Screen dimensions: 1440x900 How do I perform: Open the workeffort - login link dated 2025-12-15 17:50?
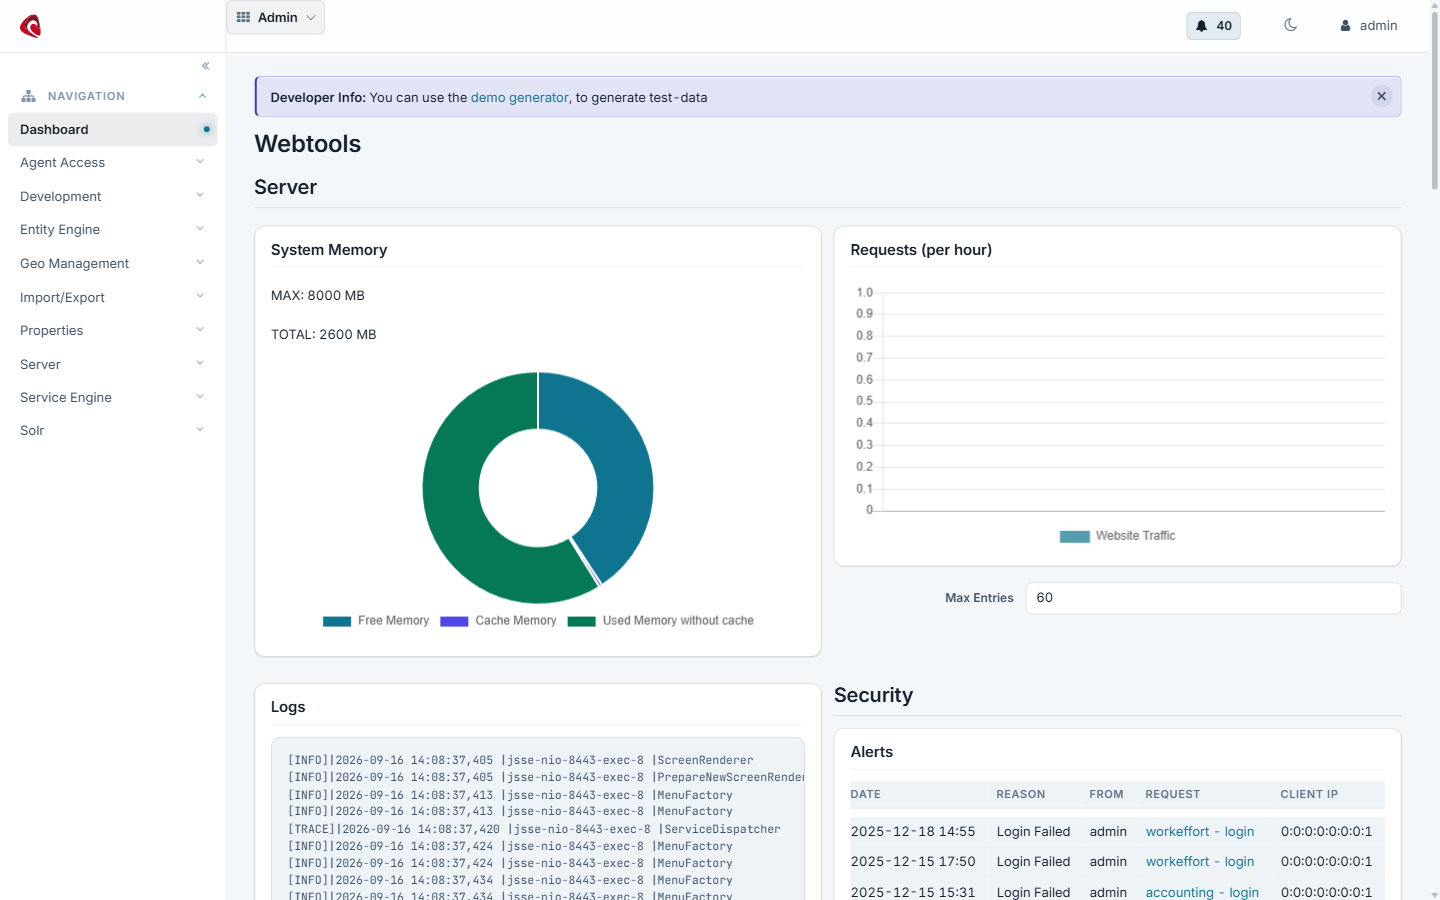pos(1199,862)
